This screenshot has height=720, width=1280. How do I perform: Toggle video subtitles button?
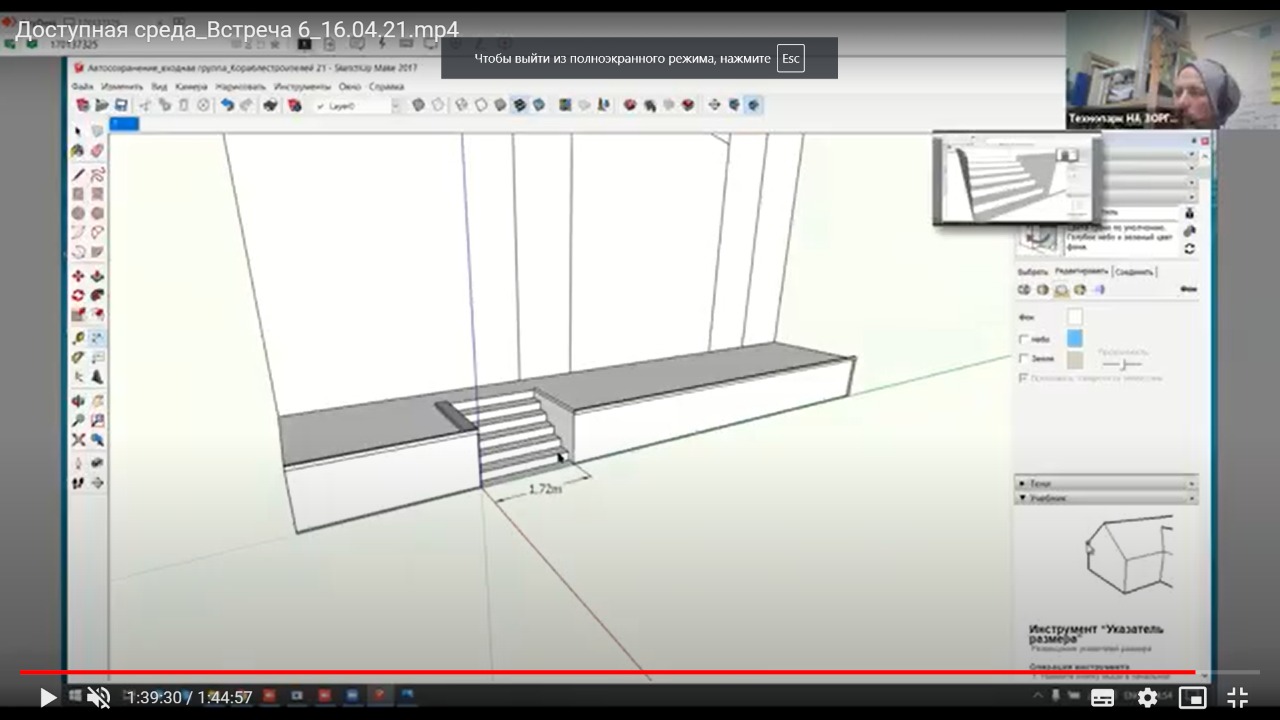pyautogui.click(x=1102, y=697)
